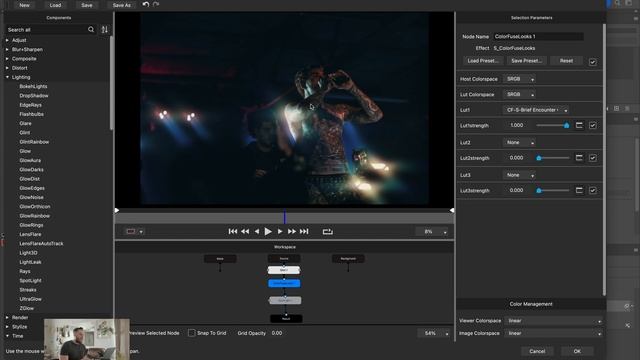Expand the Composite category
The height and width of the screenshot is (360, 640).
point(7,59)
